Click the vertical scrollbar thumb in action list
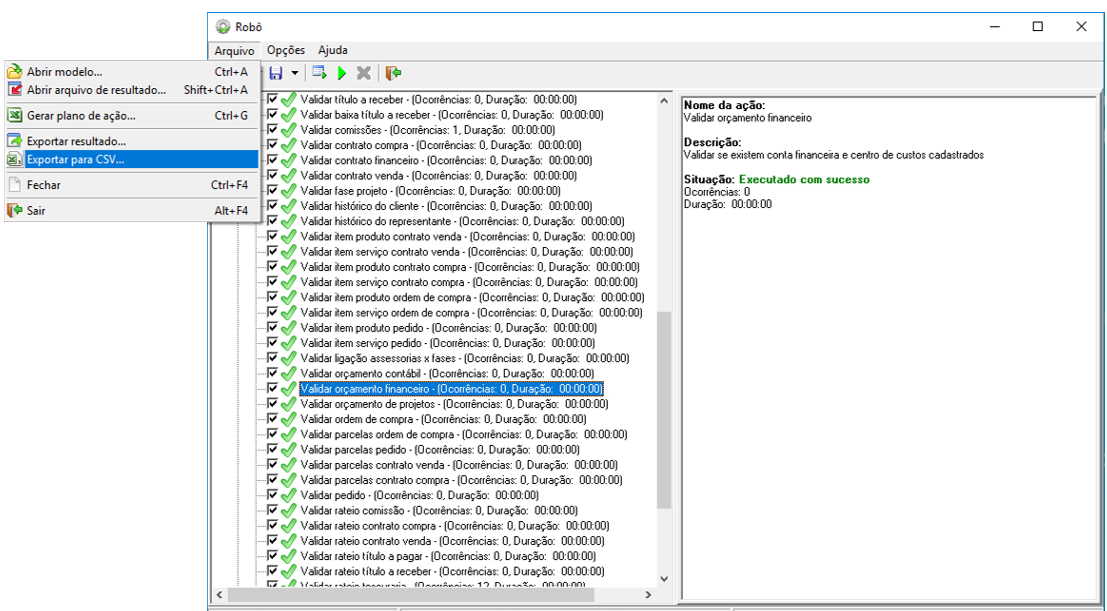This screenshot has width=1107, height=611. tap(664, 410)
